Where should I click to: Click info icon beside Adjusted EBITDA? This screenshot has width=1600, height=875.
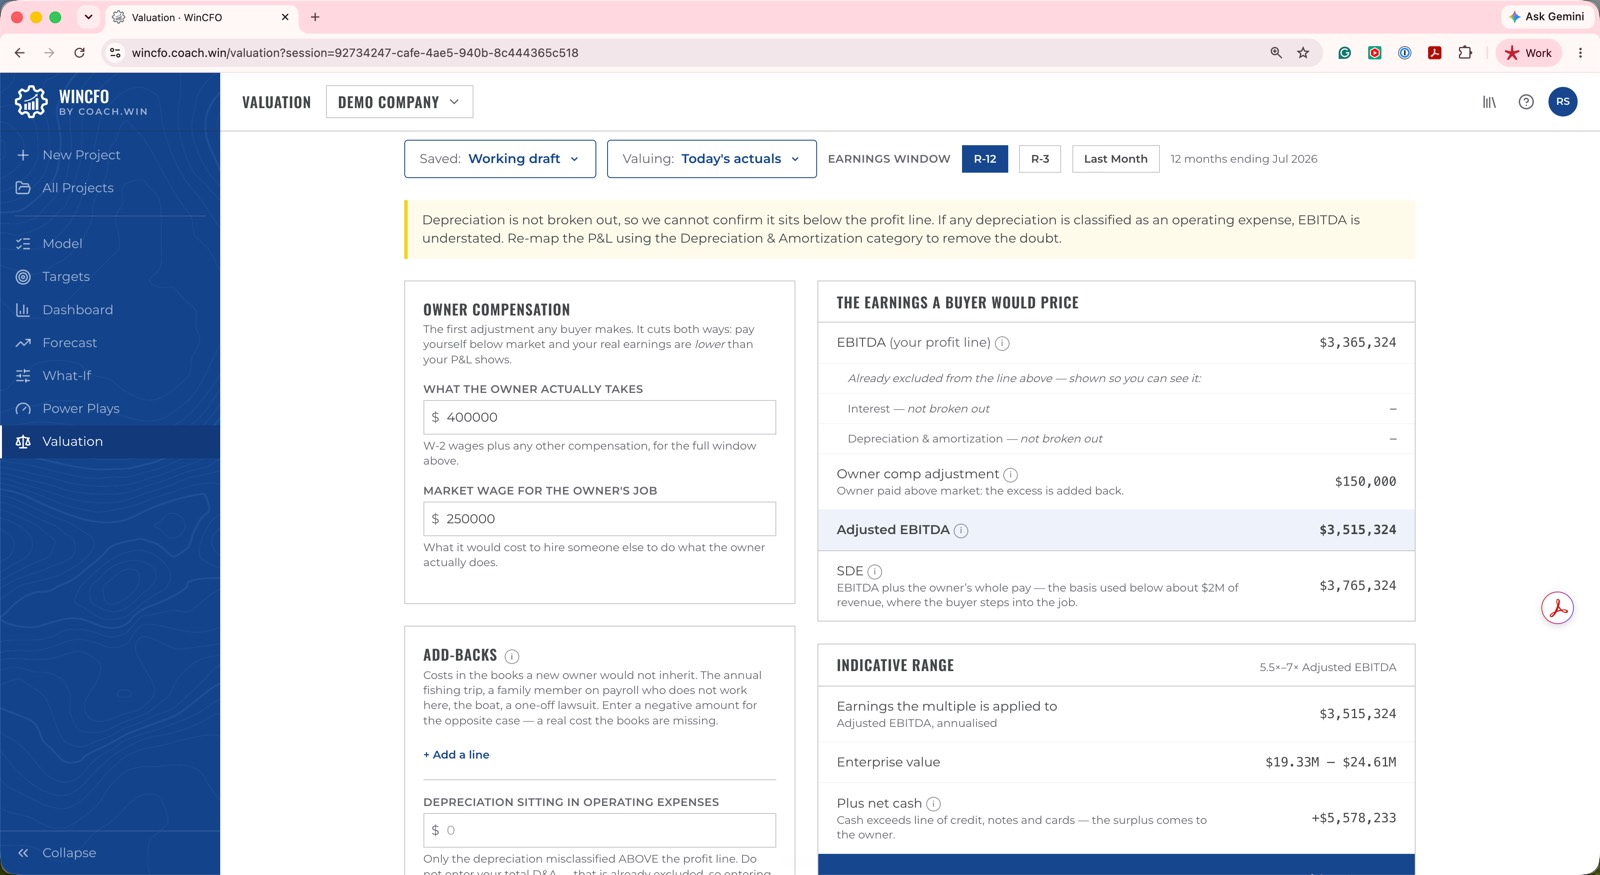click(x=961, y=531)
